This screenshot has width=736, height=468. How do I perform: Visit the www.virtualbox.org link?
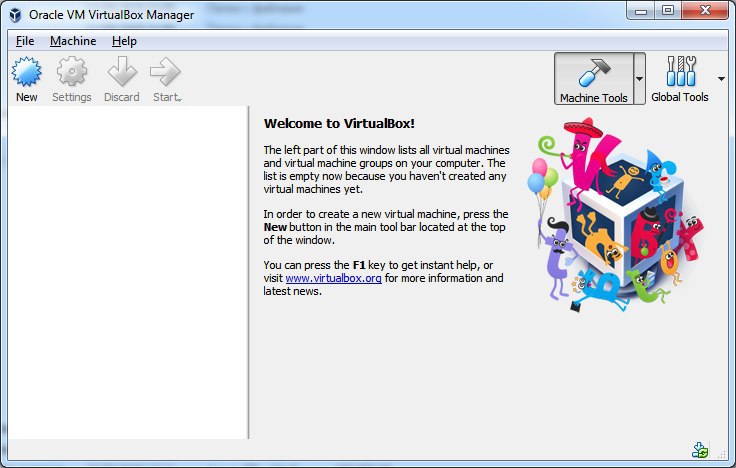tap(333, 278)
